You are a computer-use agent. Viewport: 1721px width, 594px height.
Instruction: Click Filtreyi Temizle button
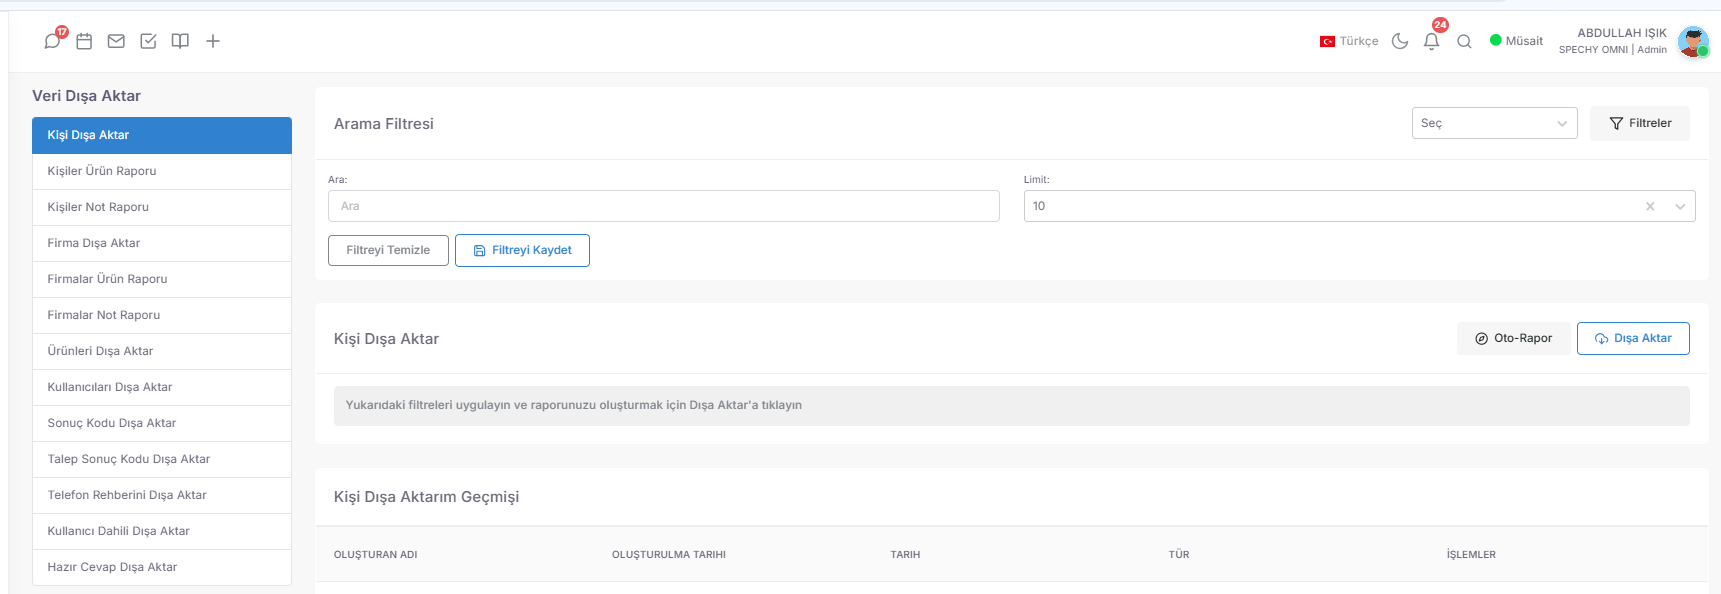coord(388,250)
